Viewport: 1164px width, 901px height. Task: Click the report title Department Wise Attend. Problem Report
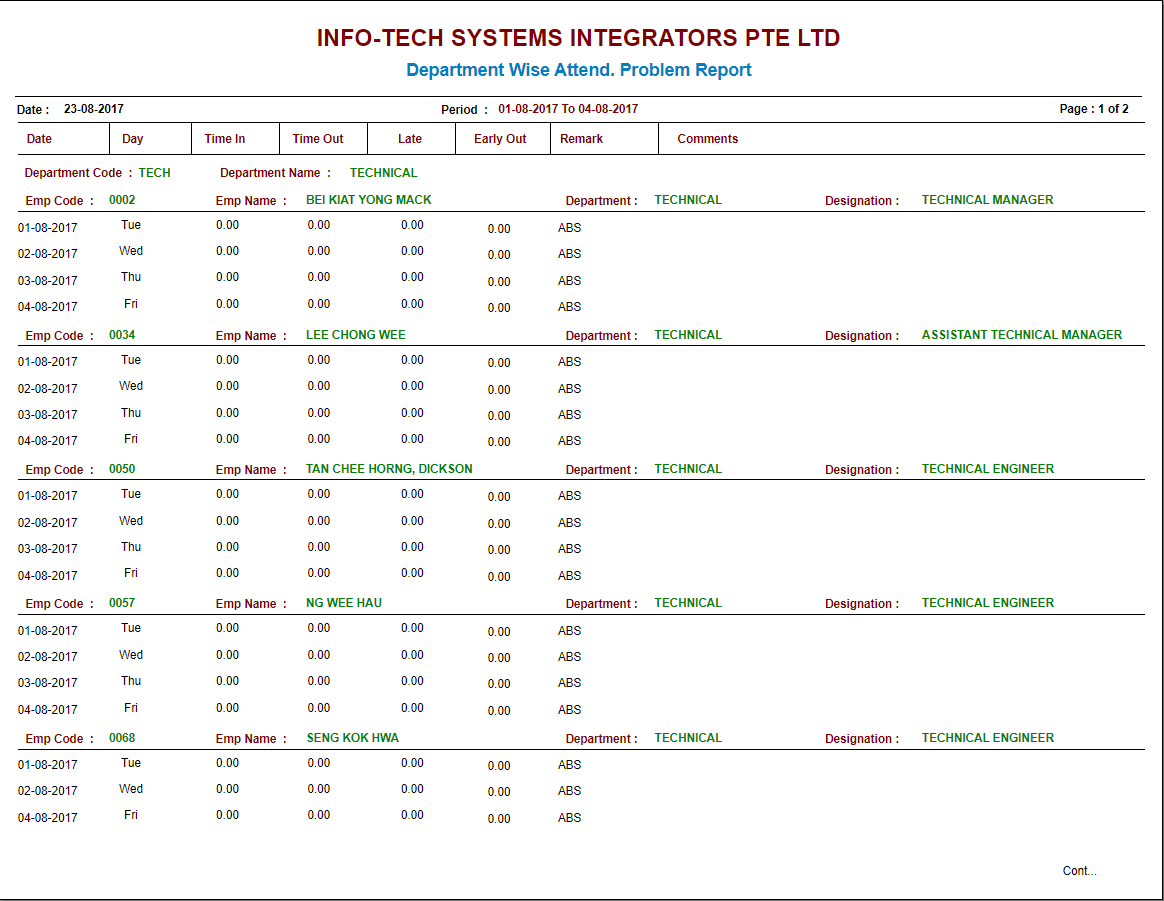point(578,70)
